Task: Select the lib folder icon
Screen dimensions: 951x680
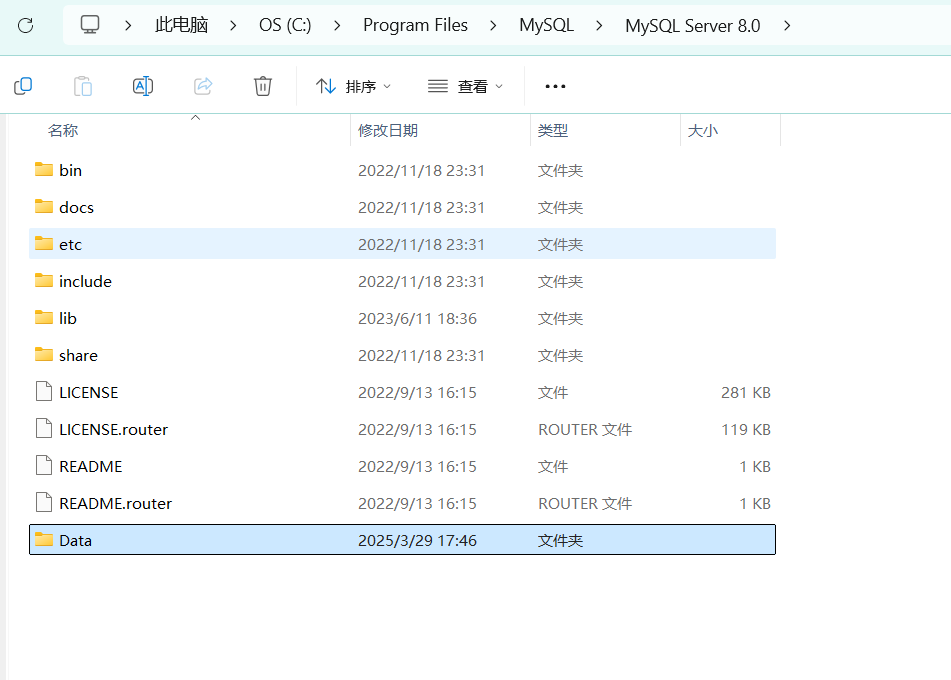Action: pos(44,317)
